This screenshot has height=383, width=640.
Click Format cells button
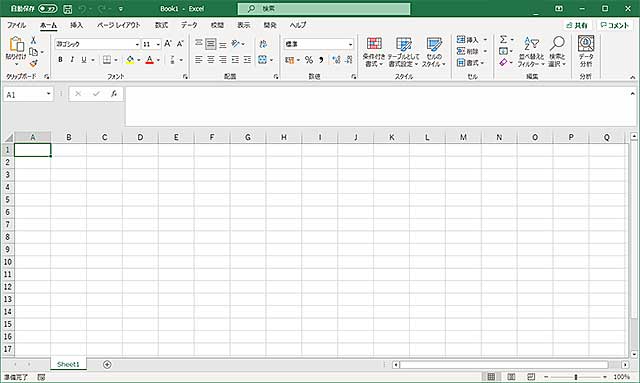(471, 63)
